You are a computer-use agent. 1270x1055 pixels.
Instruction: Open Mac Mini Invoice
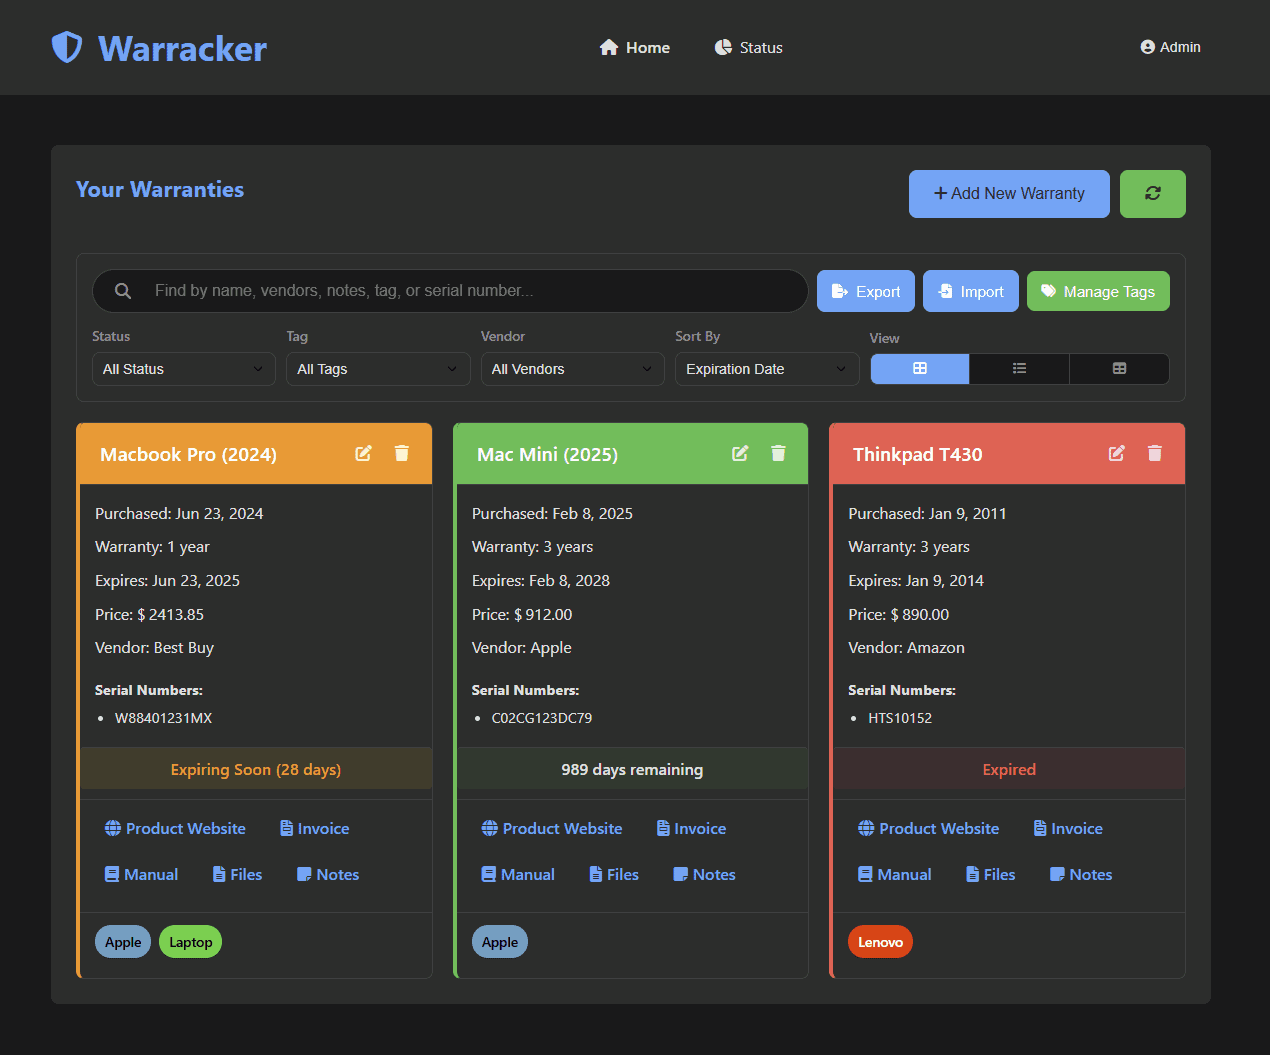tap(692, 828)
